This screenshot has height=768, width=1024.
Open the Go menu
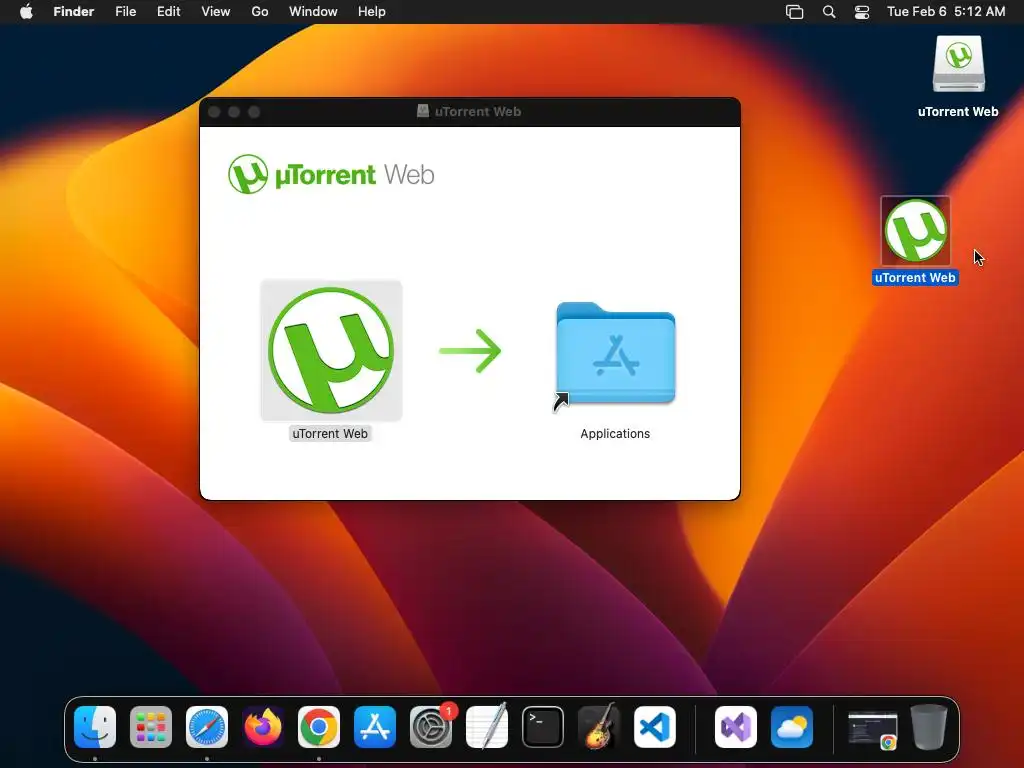260,12
